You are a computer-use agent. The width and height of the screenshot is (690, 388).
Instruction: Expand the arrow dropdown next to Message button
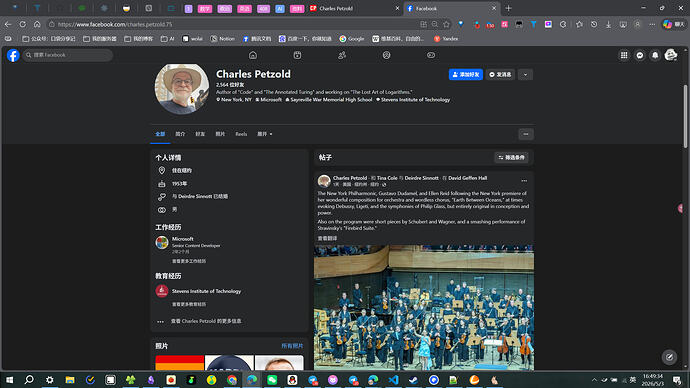pos(525,75)
